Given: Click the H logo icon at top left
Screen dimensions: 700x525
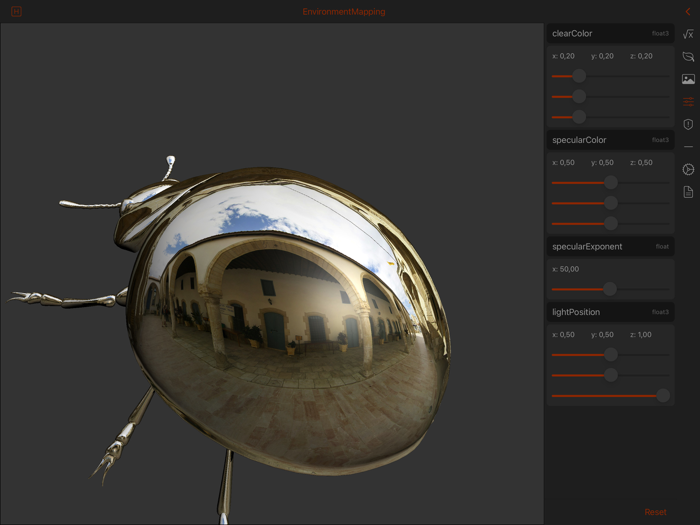Looking at the screenshot, I should [16, 12].
